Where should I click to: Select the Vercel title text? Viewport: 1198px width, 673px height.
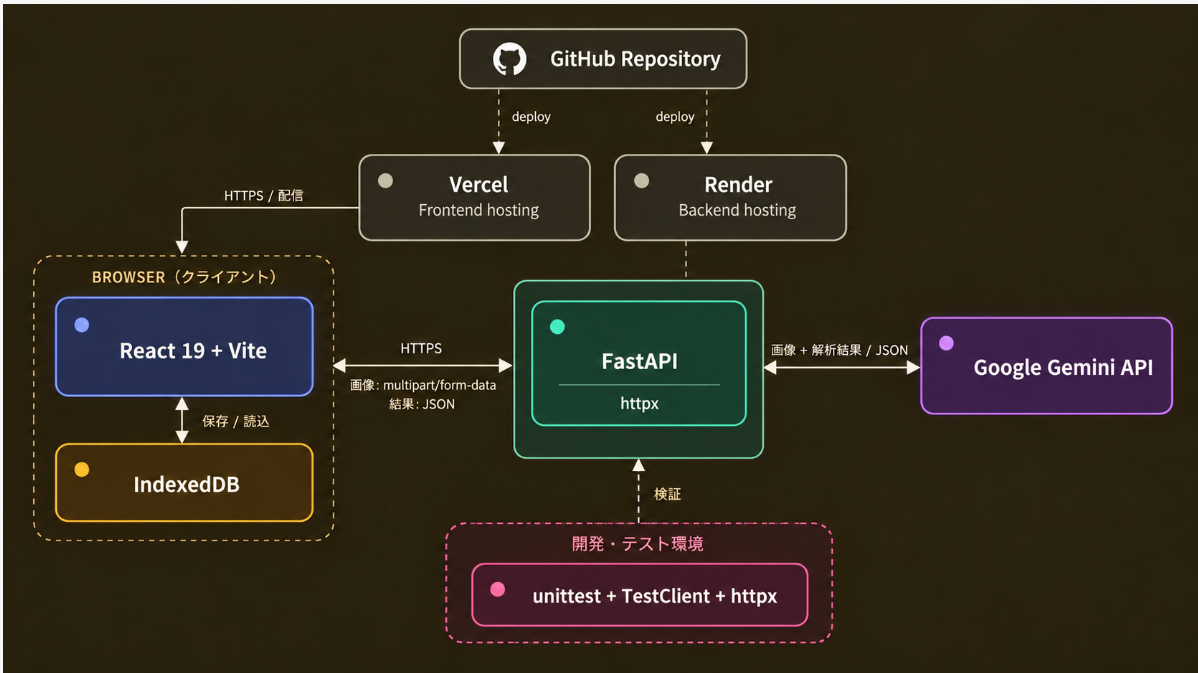coord(478,185)
